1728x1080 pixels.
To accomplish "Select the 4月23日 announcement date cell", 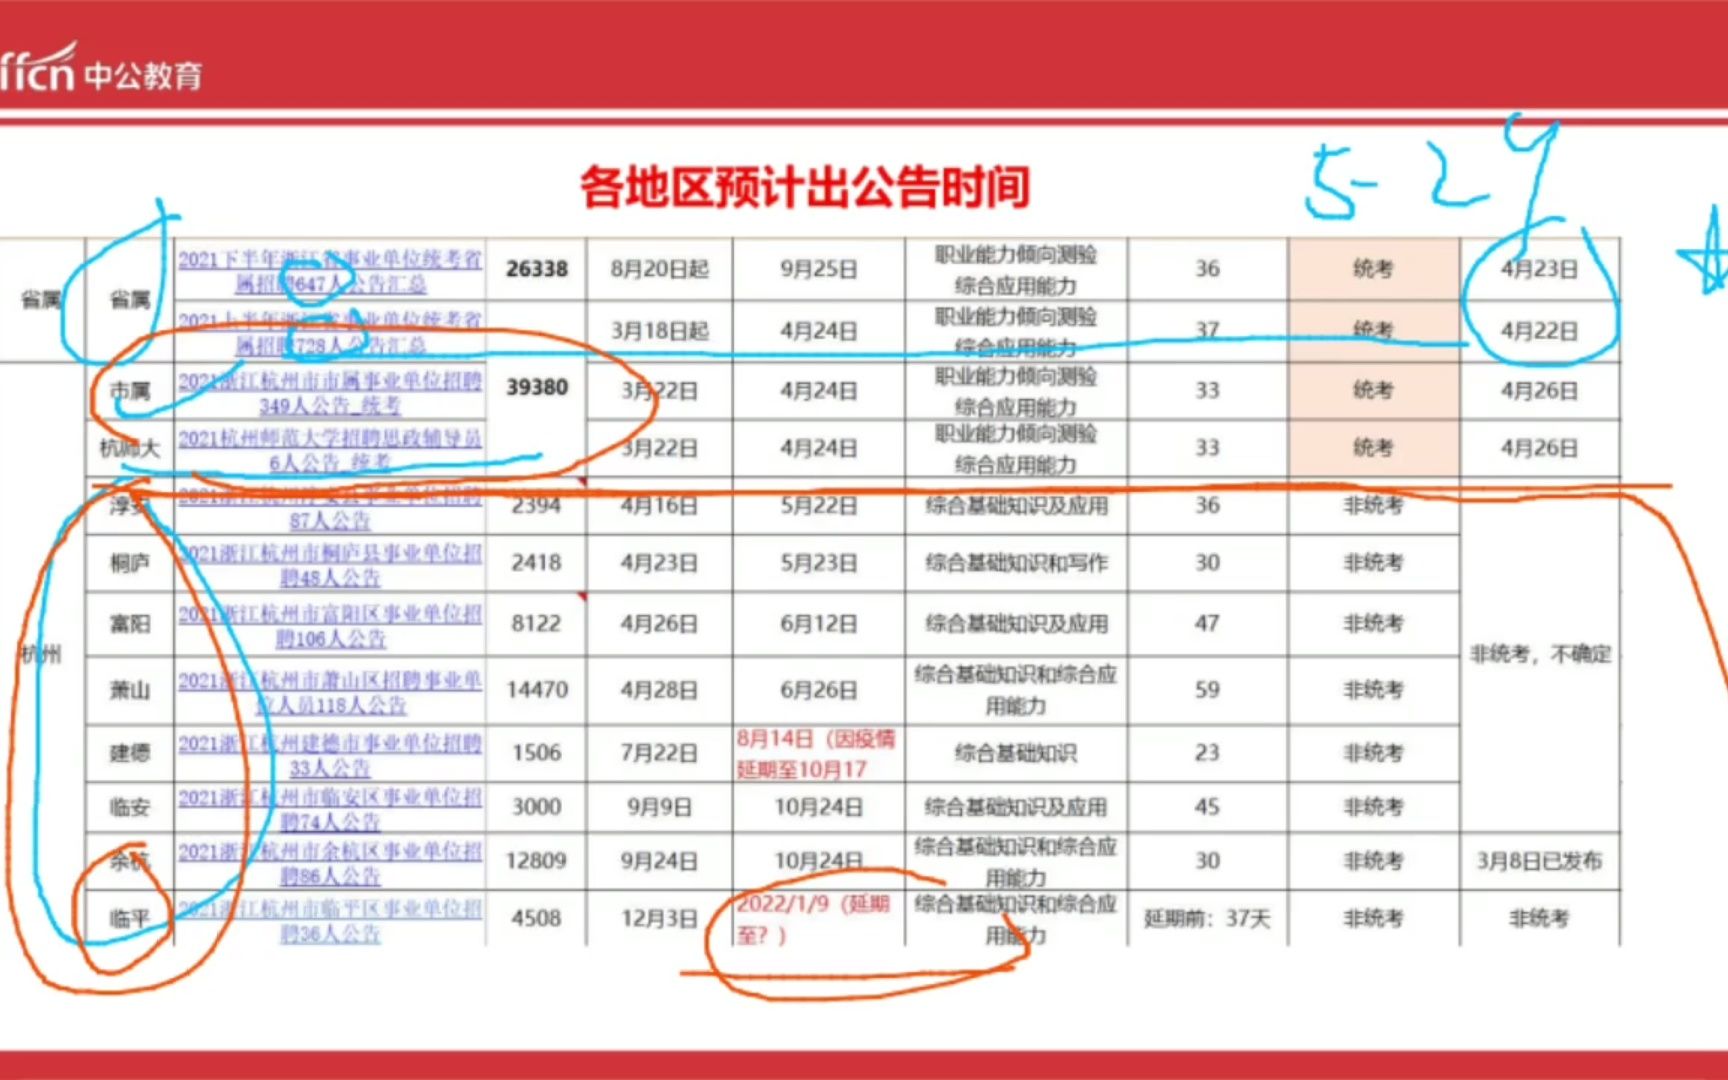I will pyautogui.click(x=1539, y=269).
